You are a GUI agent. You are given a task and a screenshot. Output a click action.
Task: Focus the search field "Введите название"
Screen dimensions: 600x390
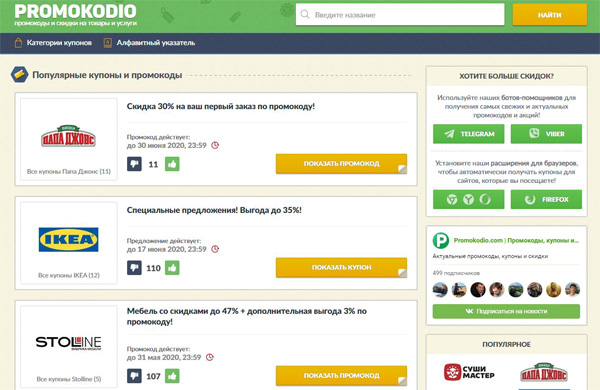400,15
